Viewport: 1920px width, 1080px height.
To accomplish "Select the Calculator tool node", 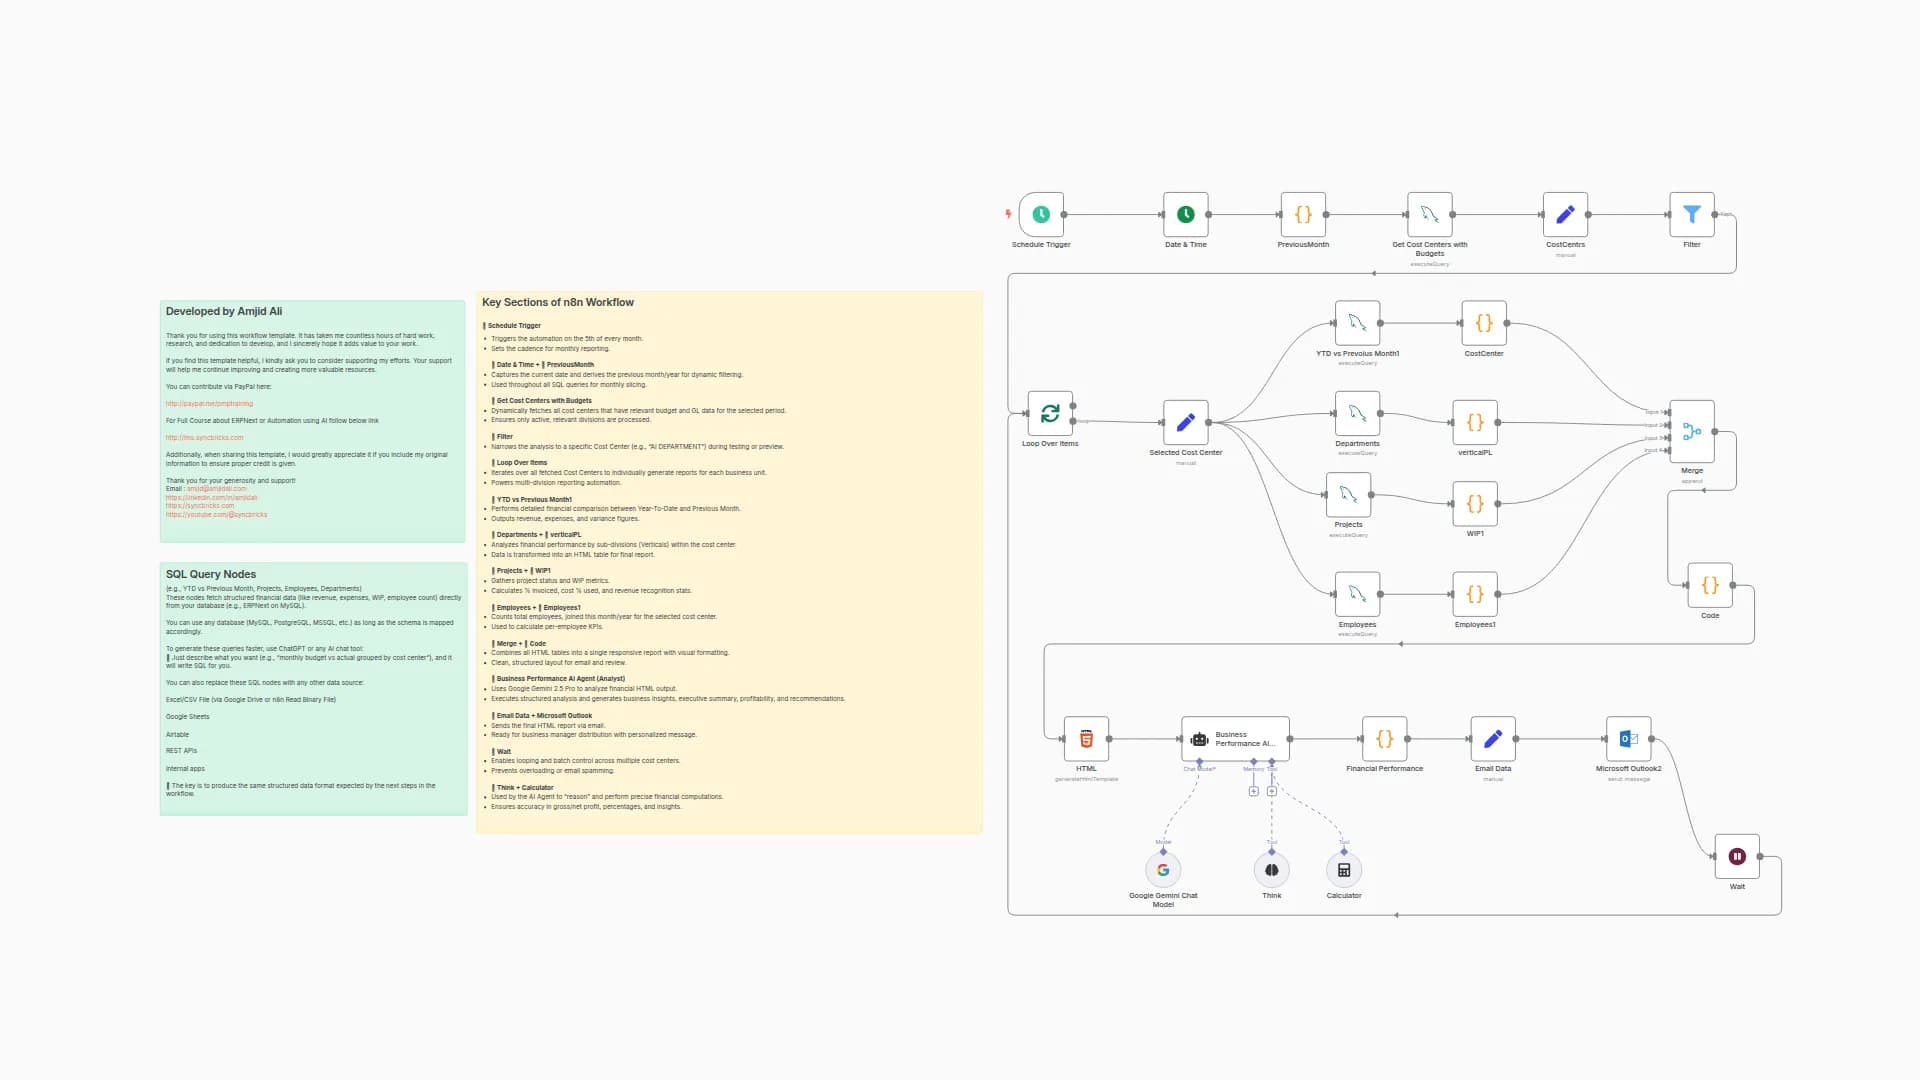I will coord(1344,870).
